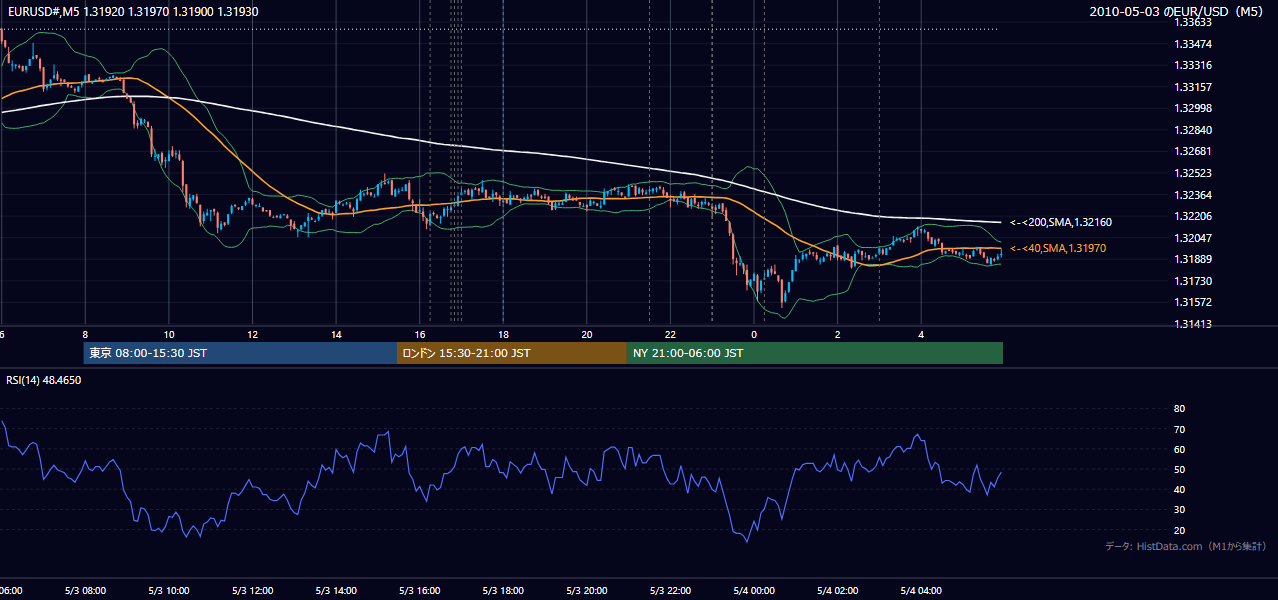Image resolution: width=1278 pixels, height=600 pixels.
Task: Click the 5/3 16:00 time axis label
Action: pos(420,591)
